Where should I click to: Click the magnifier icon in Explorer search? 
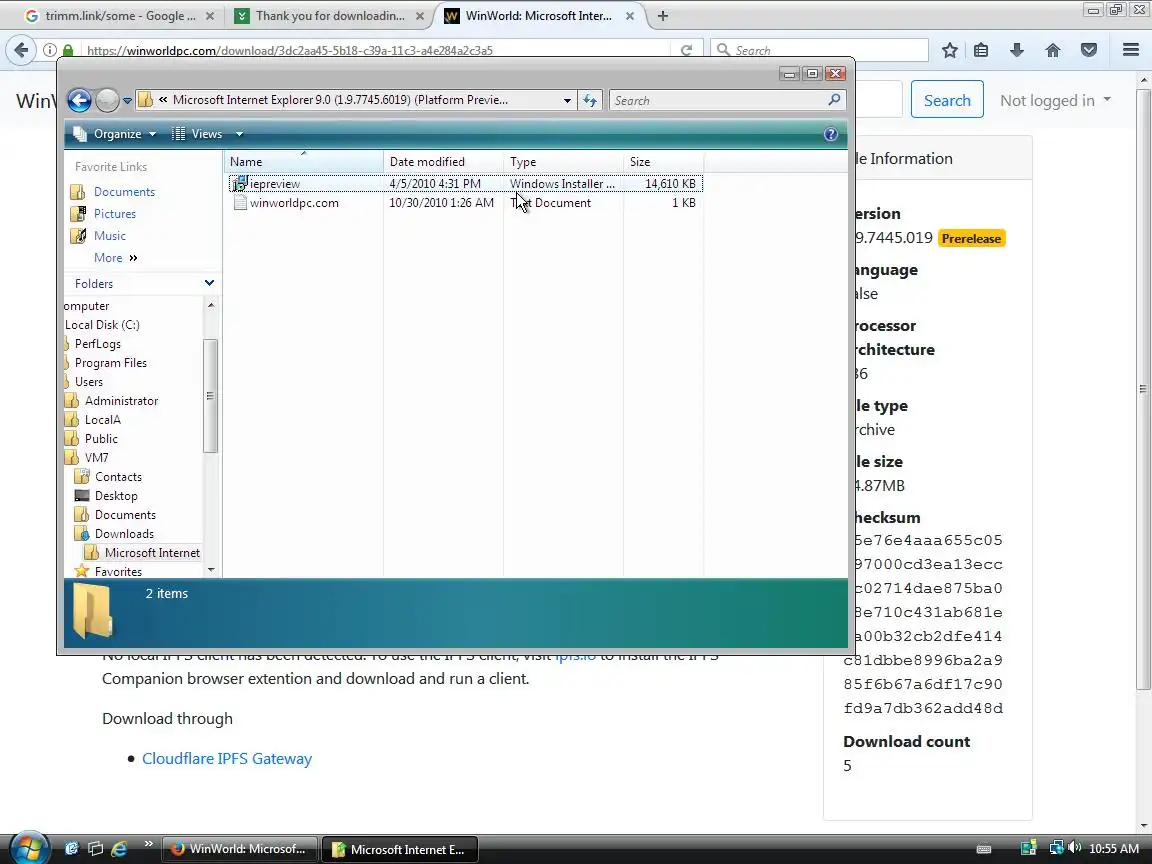click(834, 100)
